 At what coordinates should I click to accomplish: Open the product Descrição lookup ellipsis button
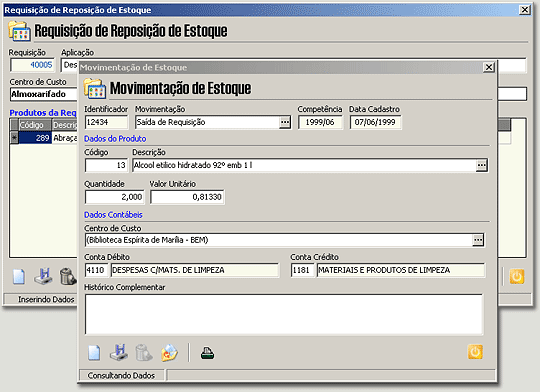coord(481,165)
